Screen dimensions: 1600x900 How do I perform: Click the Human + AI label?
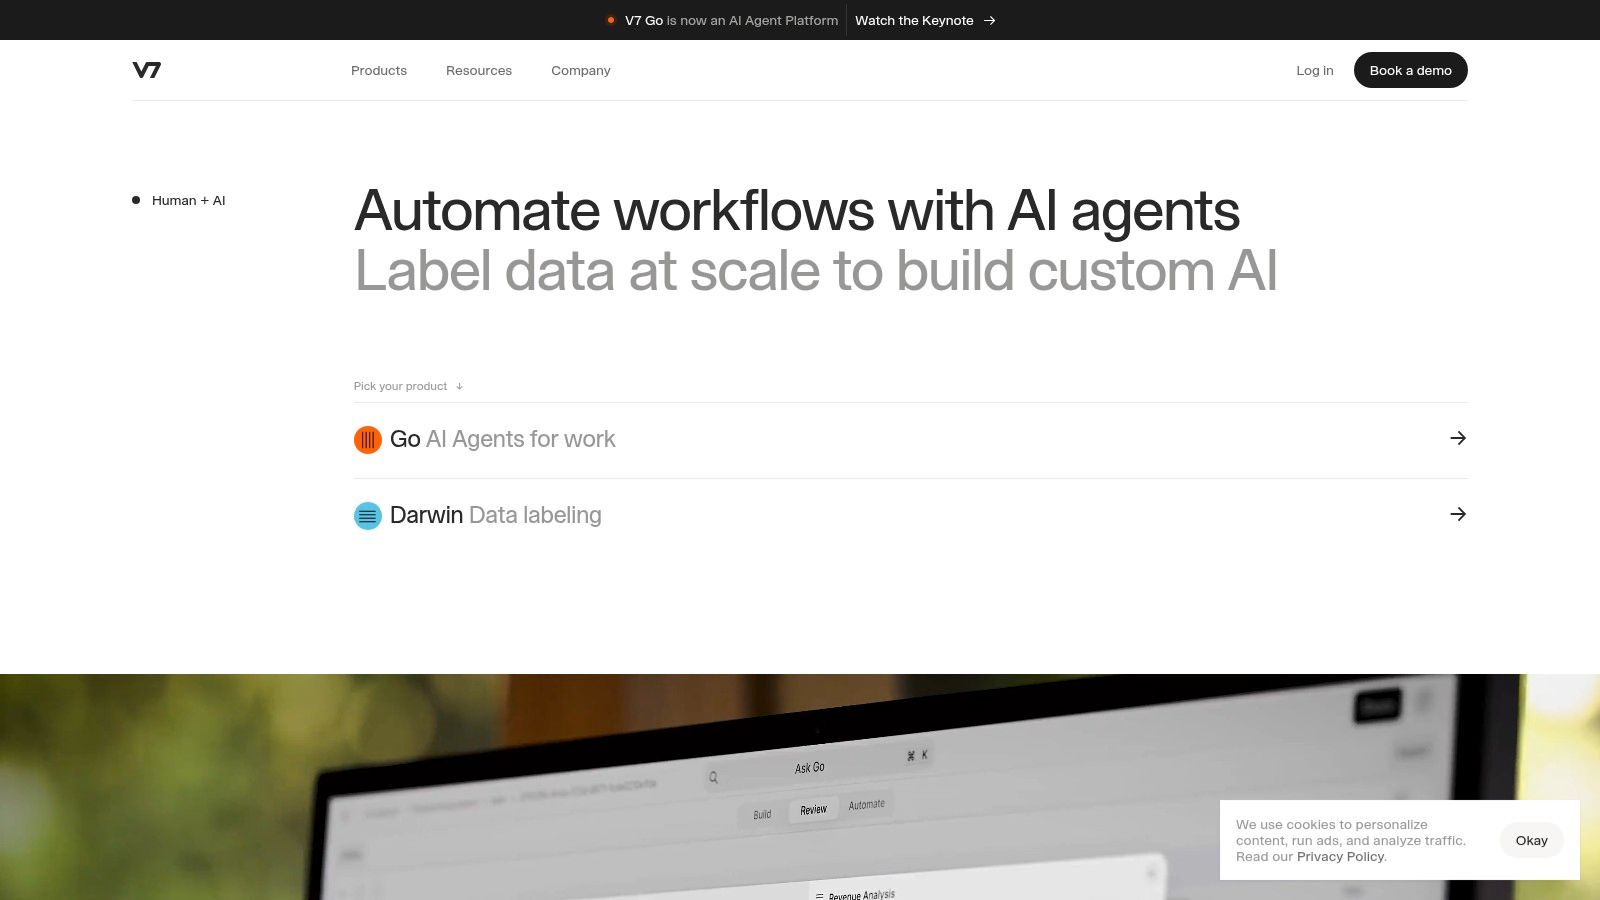(x=188, y=200)
